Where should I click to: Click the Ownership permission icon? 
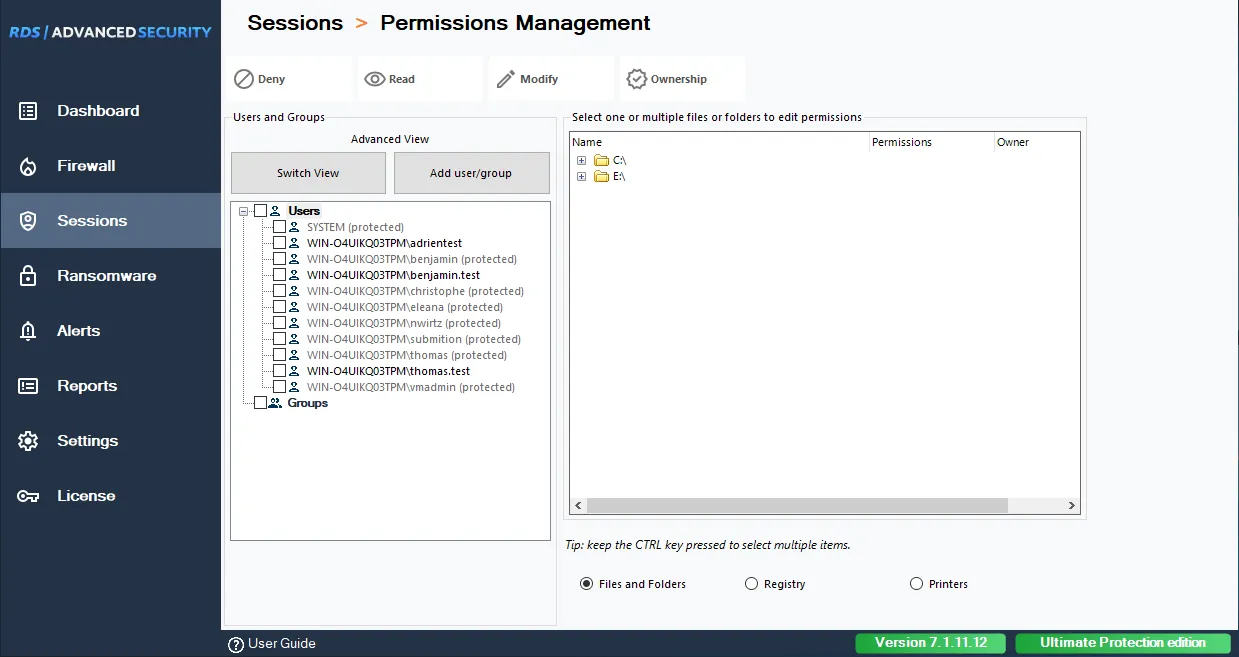[637, 78]
